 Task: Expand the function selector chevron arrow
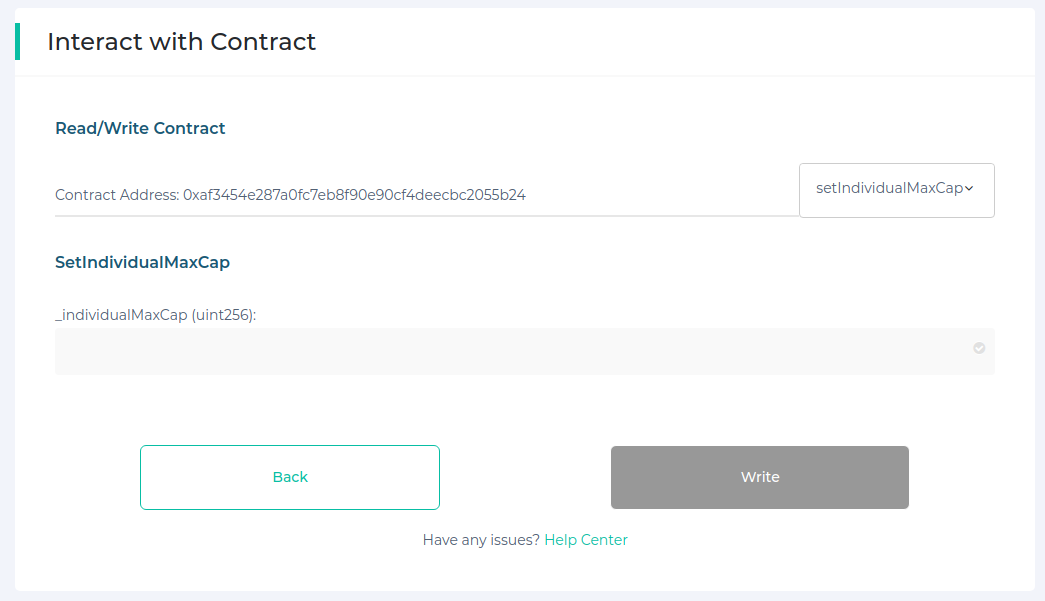coord(967,188)
